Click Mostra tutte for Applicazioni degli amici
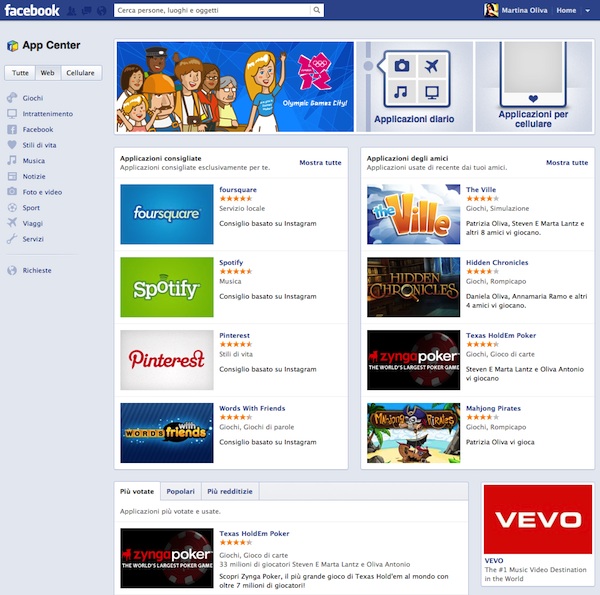Viewport: 600px width, 595px height. (567, 163)
